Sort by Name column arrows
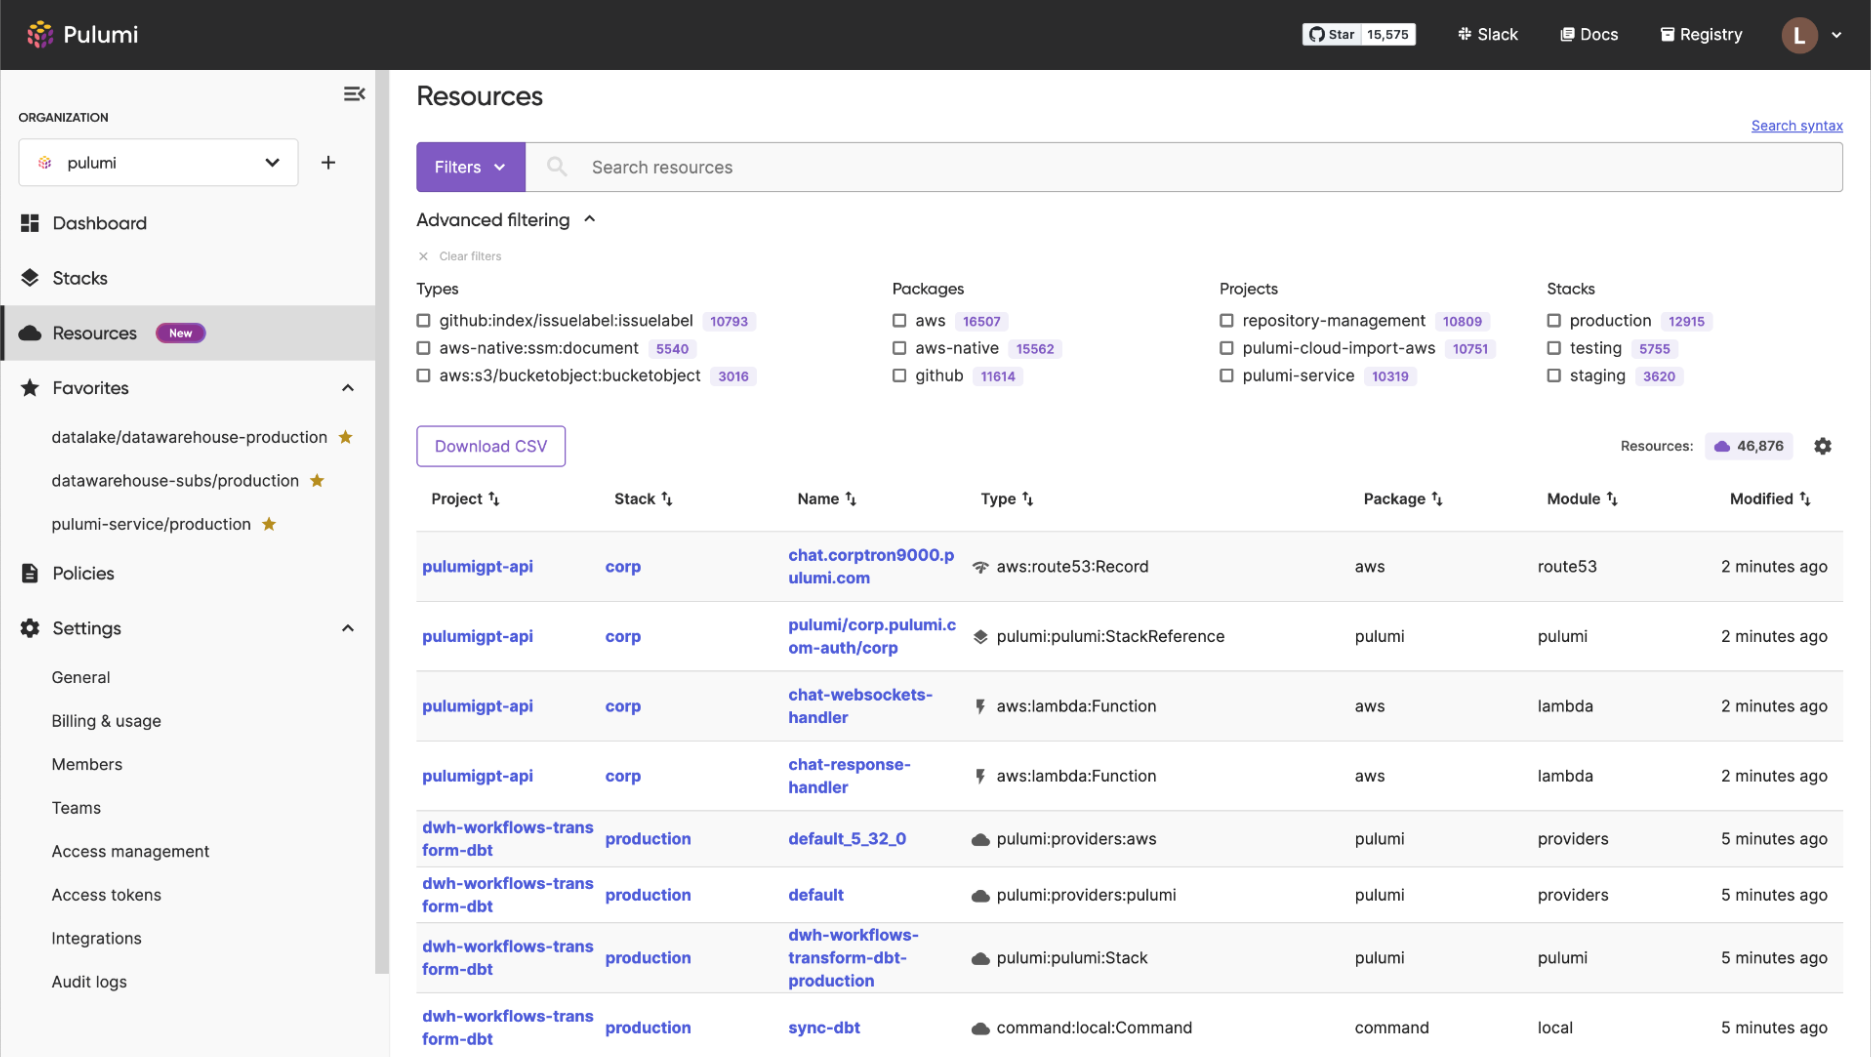1871x1057 pixels. coord(851,499)
